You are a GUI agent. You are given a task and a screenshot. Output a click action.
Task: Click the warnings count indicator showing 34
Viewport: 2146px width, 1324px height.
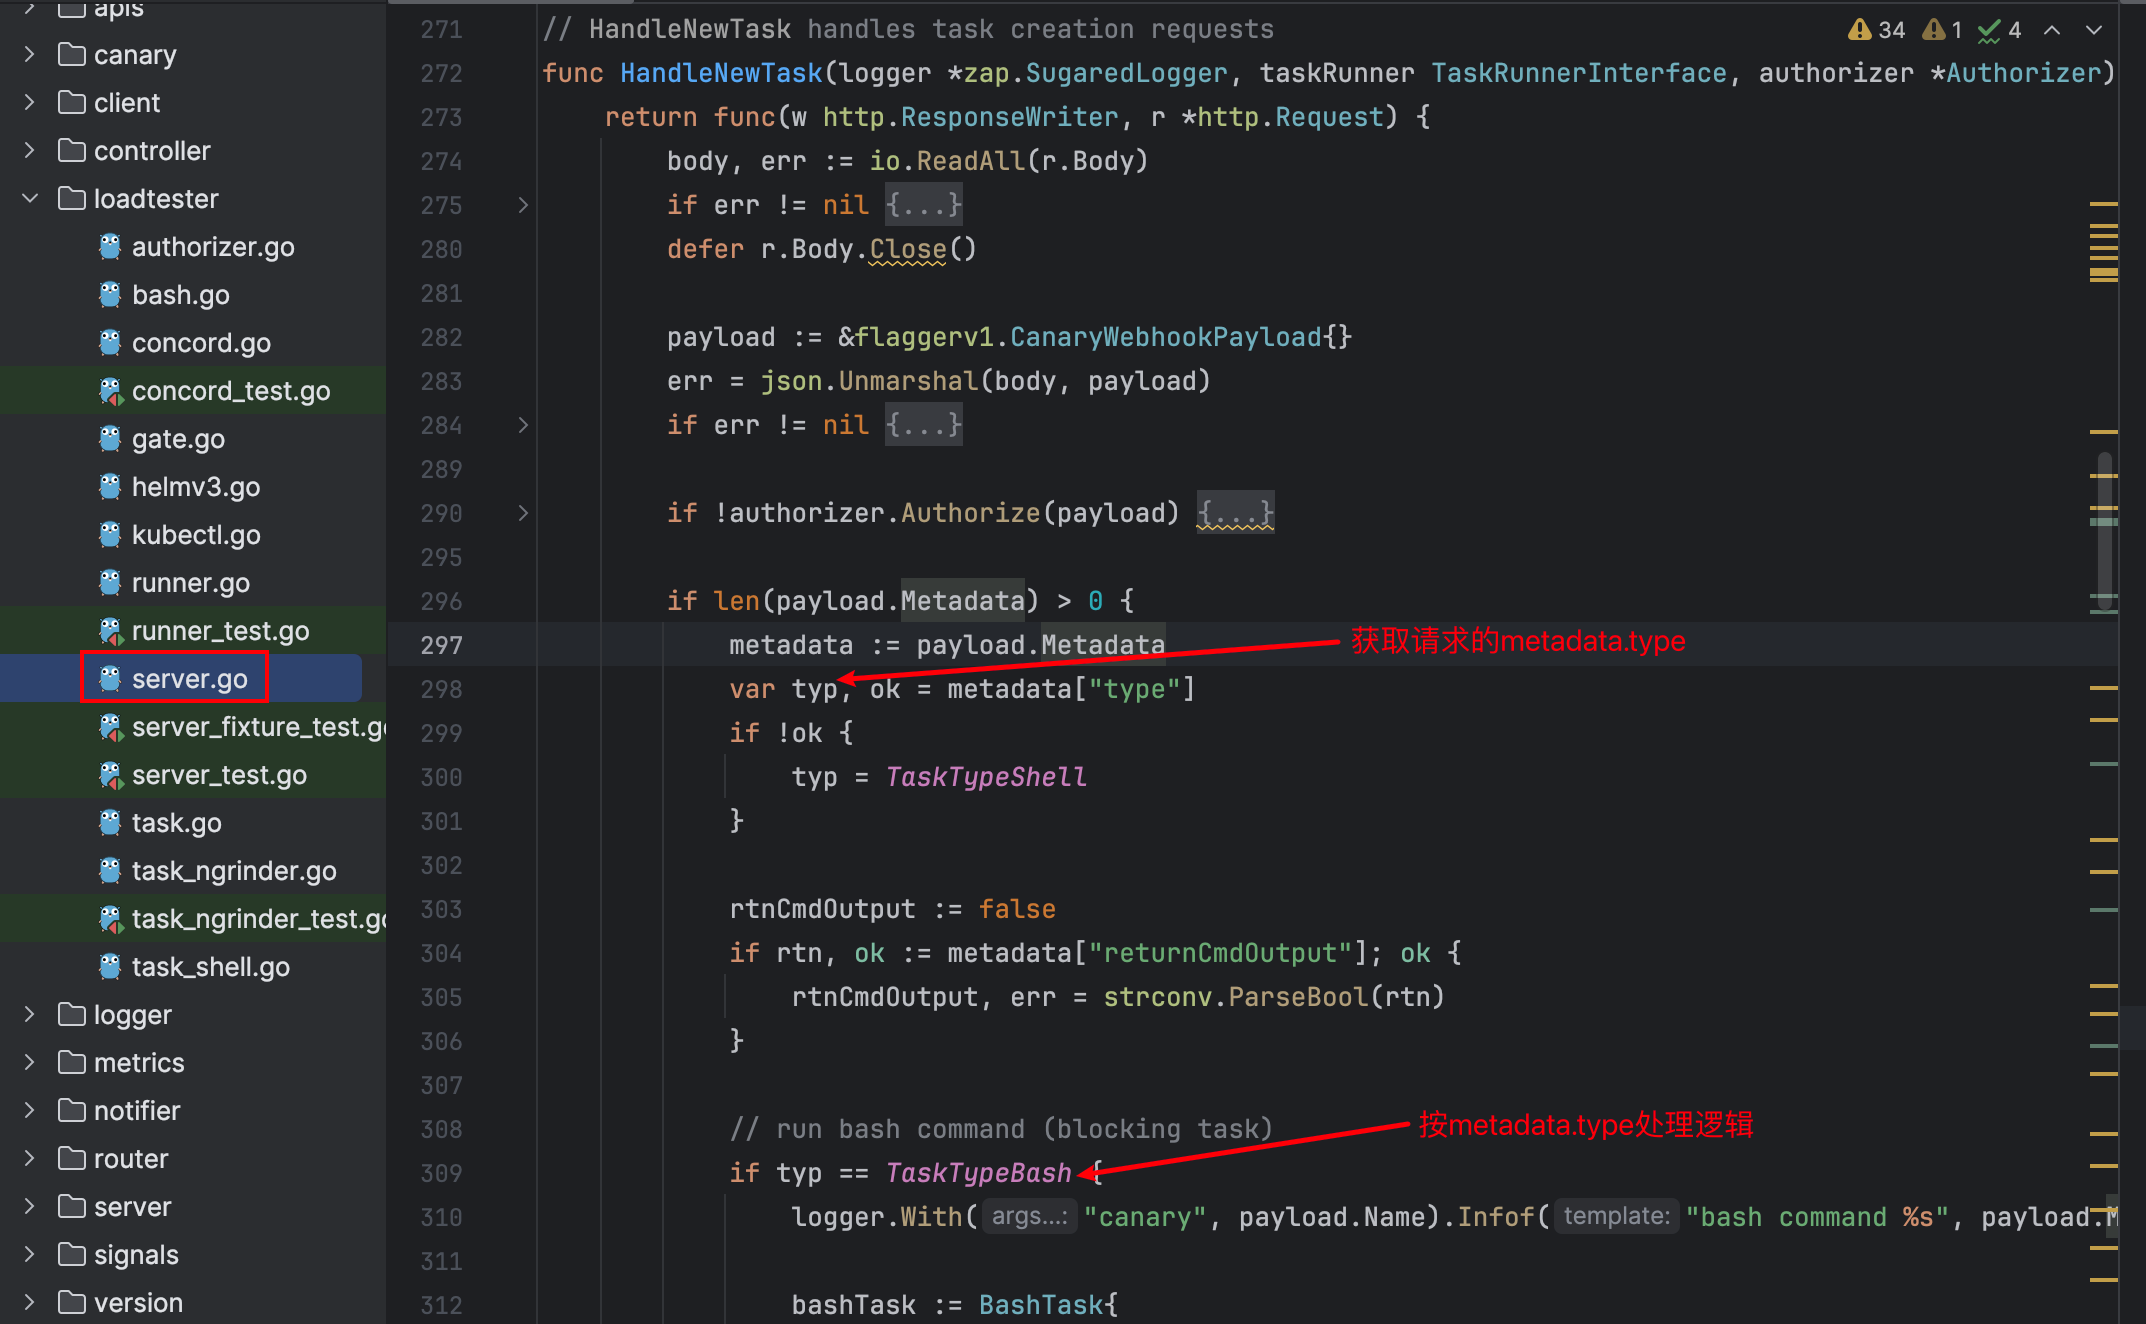(x=1876, y=30)
